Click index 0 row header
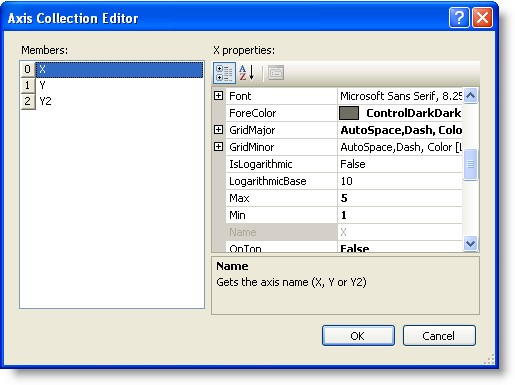The width and height of the screenshot is (515, 385). pos(28,69)
